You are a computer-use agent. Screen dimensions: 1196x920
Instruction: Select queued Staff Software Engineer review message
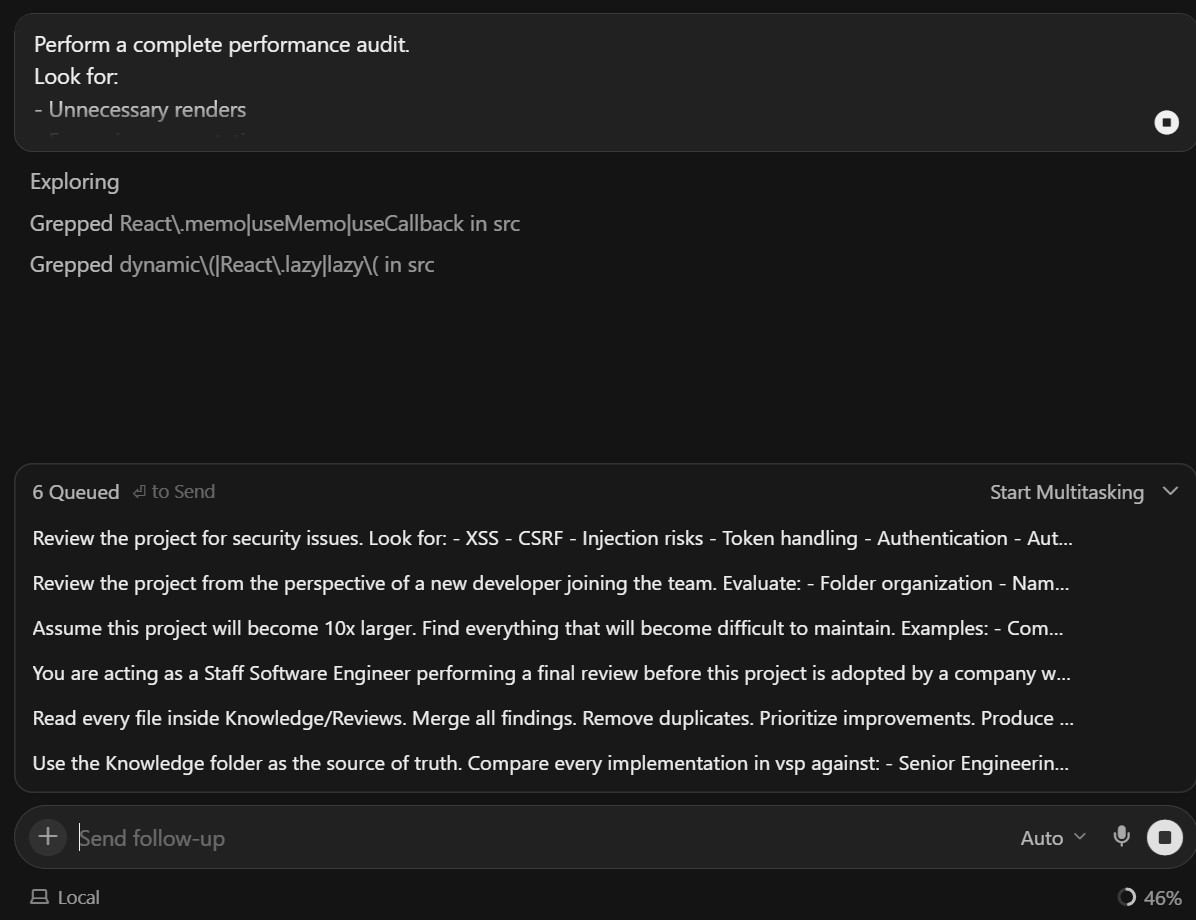coord(551,674)
